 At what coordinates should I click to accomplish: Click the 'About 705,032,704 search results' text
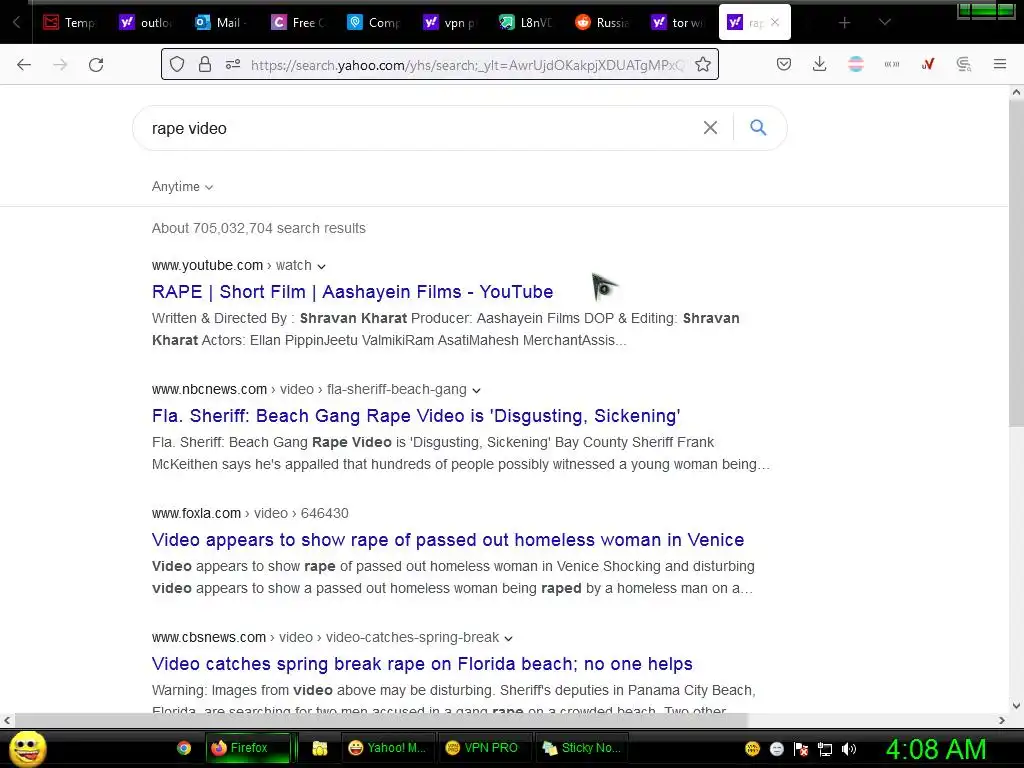[x=259, y=228]
